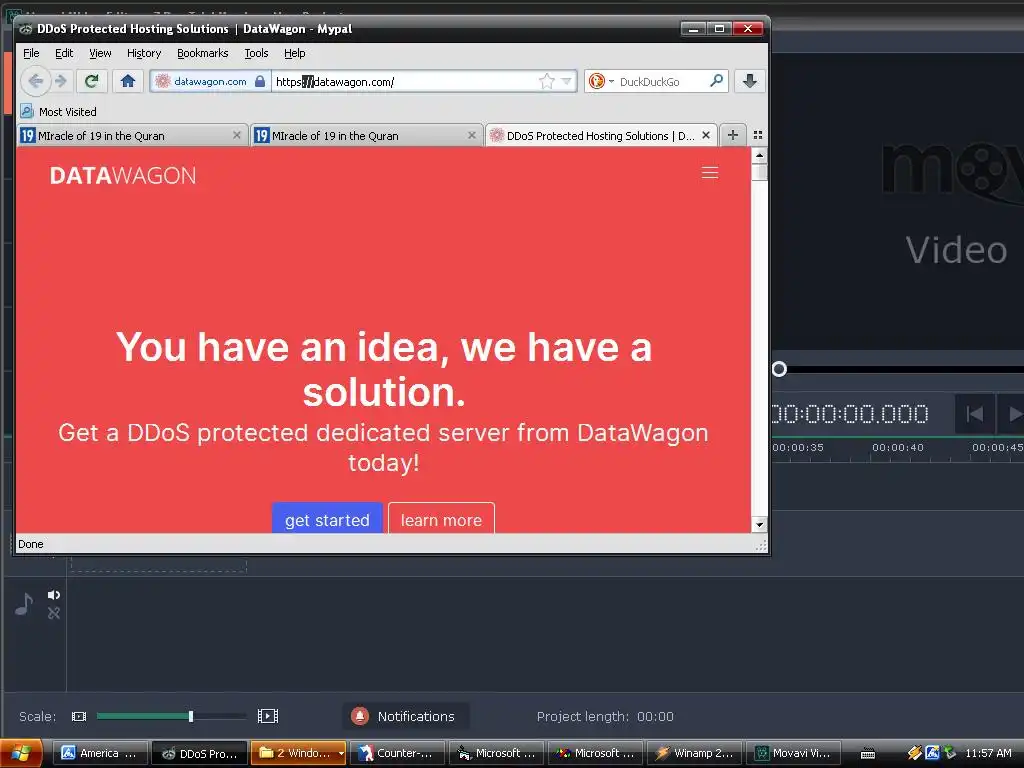Open the Help menu
Screen dimensions: 1024x768
point(295,53)
